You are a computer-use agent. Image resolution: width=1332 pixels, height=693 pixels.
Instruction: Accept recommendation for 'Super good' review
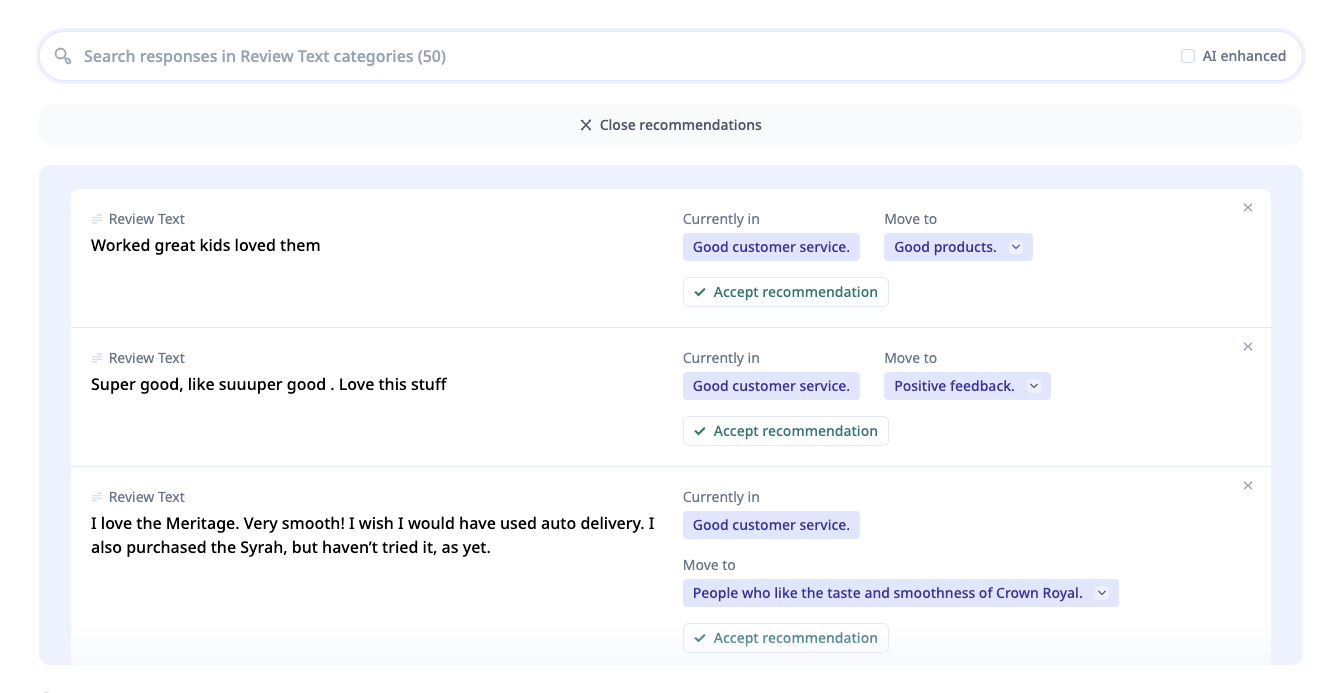(x=785, y=431)
